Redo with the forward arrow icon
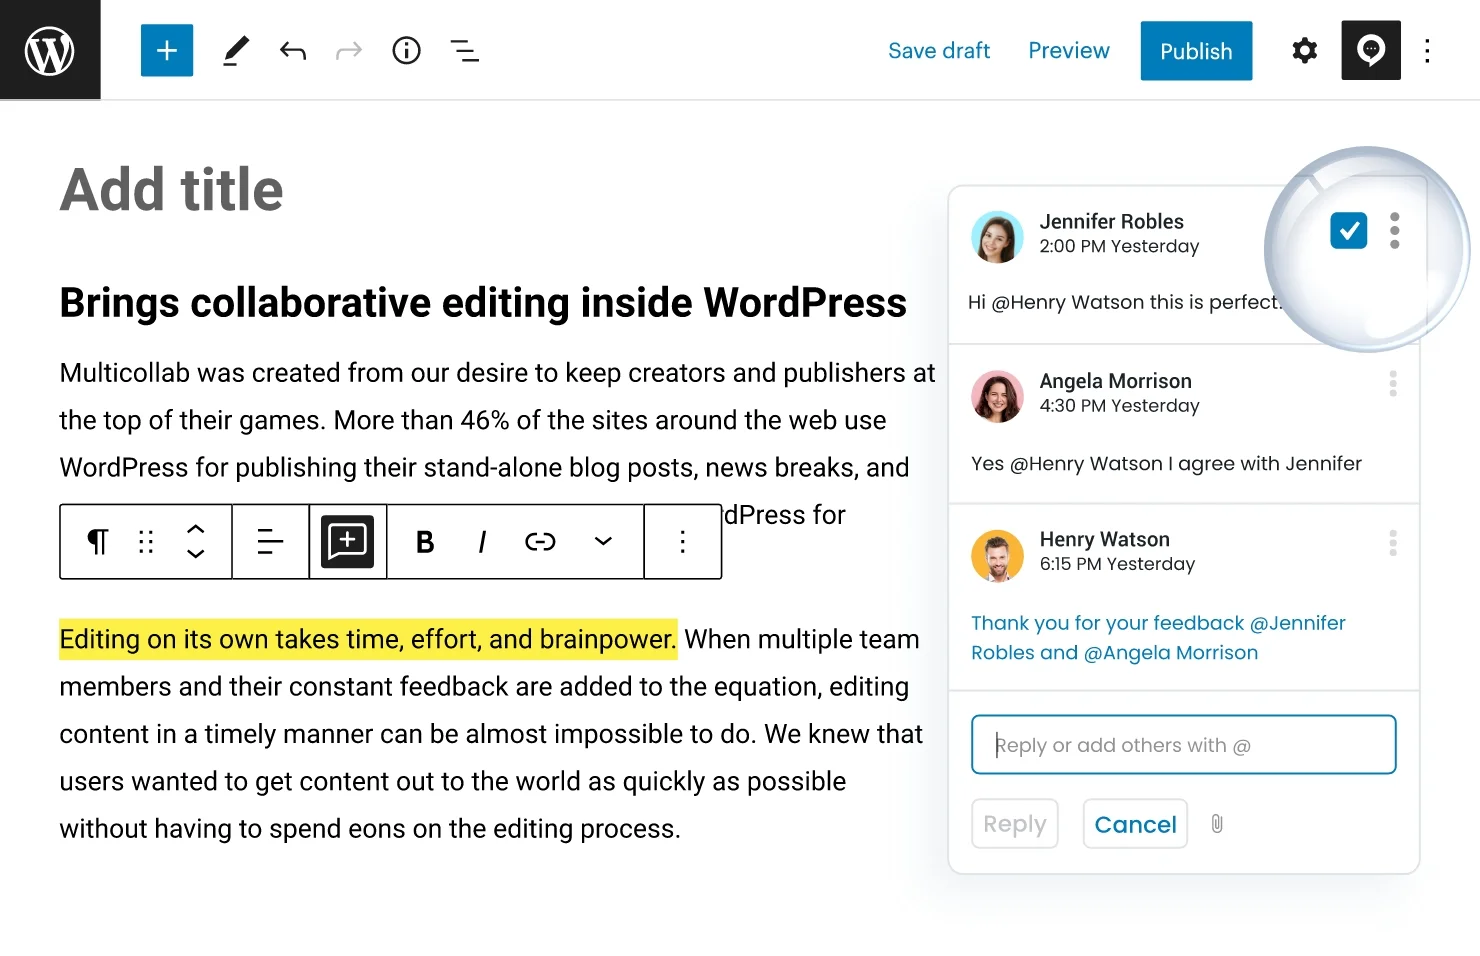 [x=348, y=51]
